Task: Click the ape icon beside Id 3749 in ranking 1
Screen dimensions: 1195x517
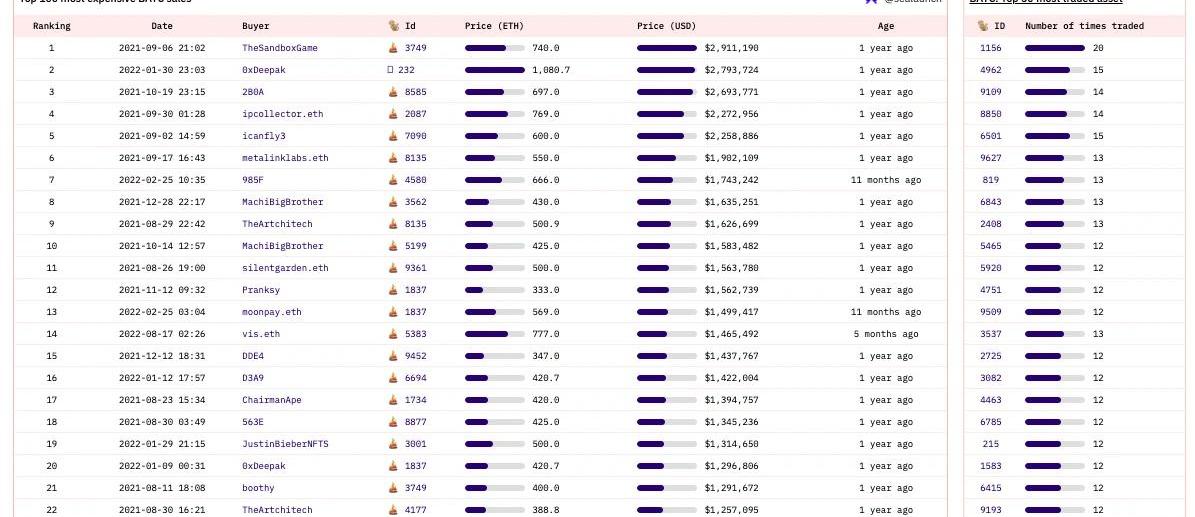Action: [393, 48]
